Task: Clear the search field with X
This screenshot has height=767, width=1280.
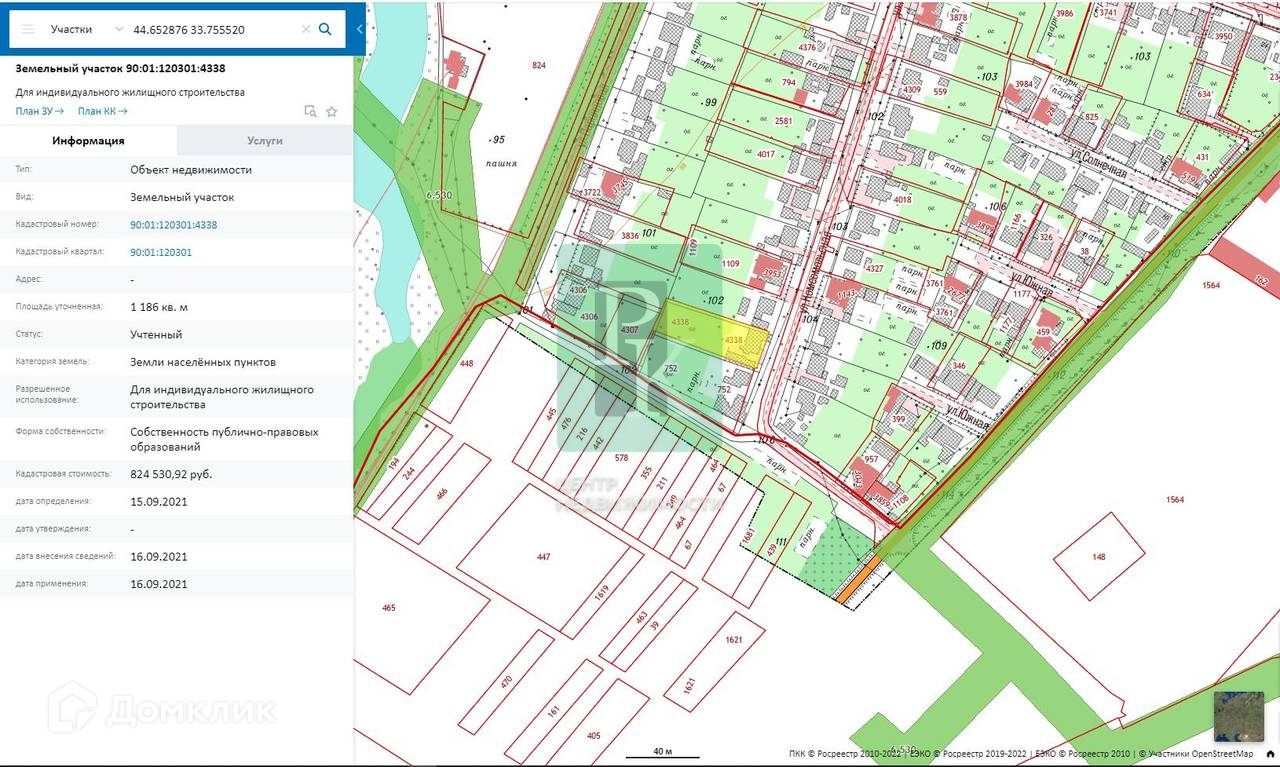Action: click(x=306, y=29)
